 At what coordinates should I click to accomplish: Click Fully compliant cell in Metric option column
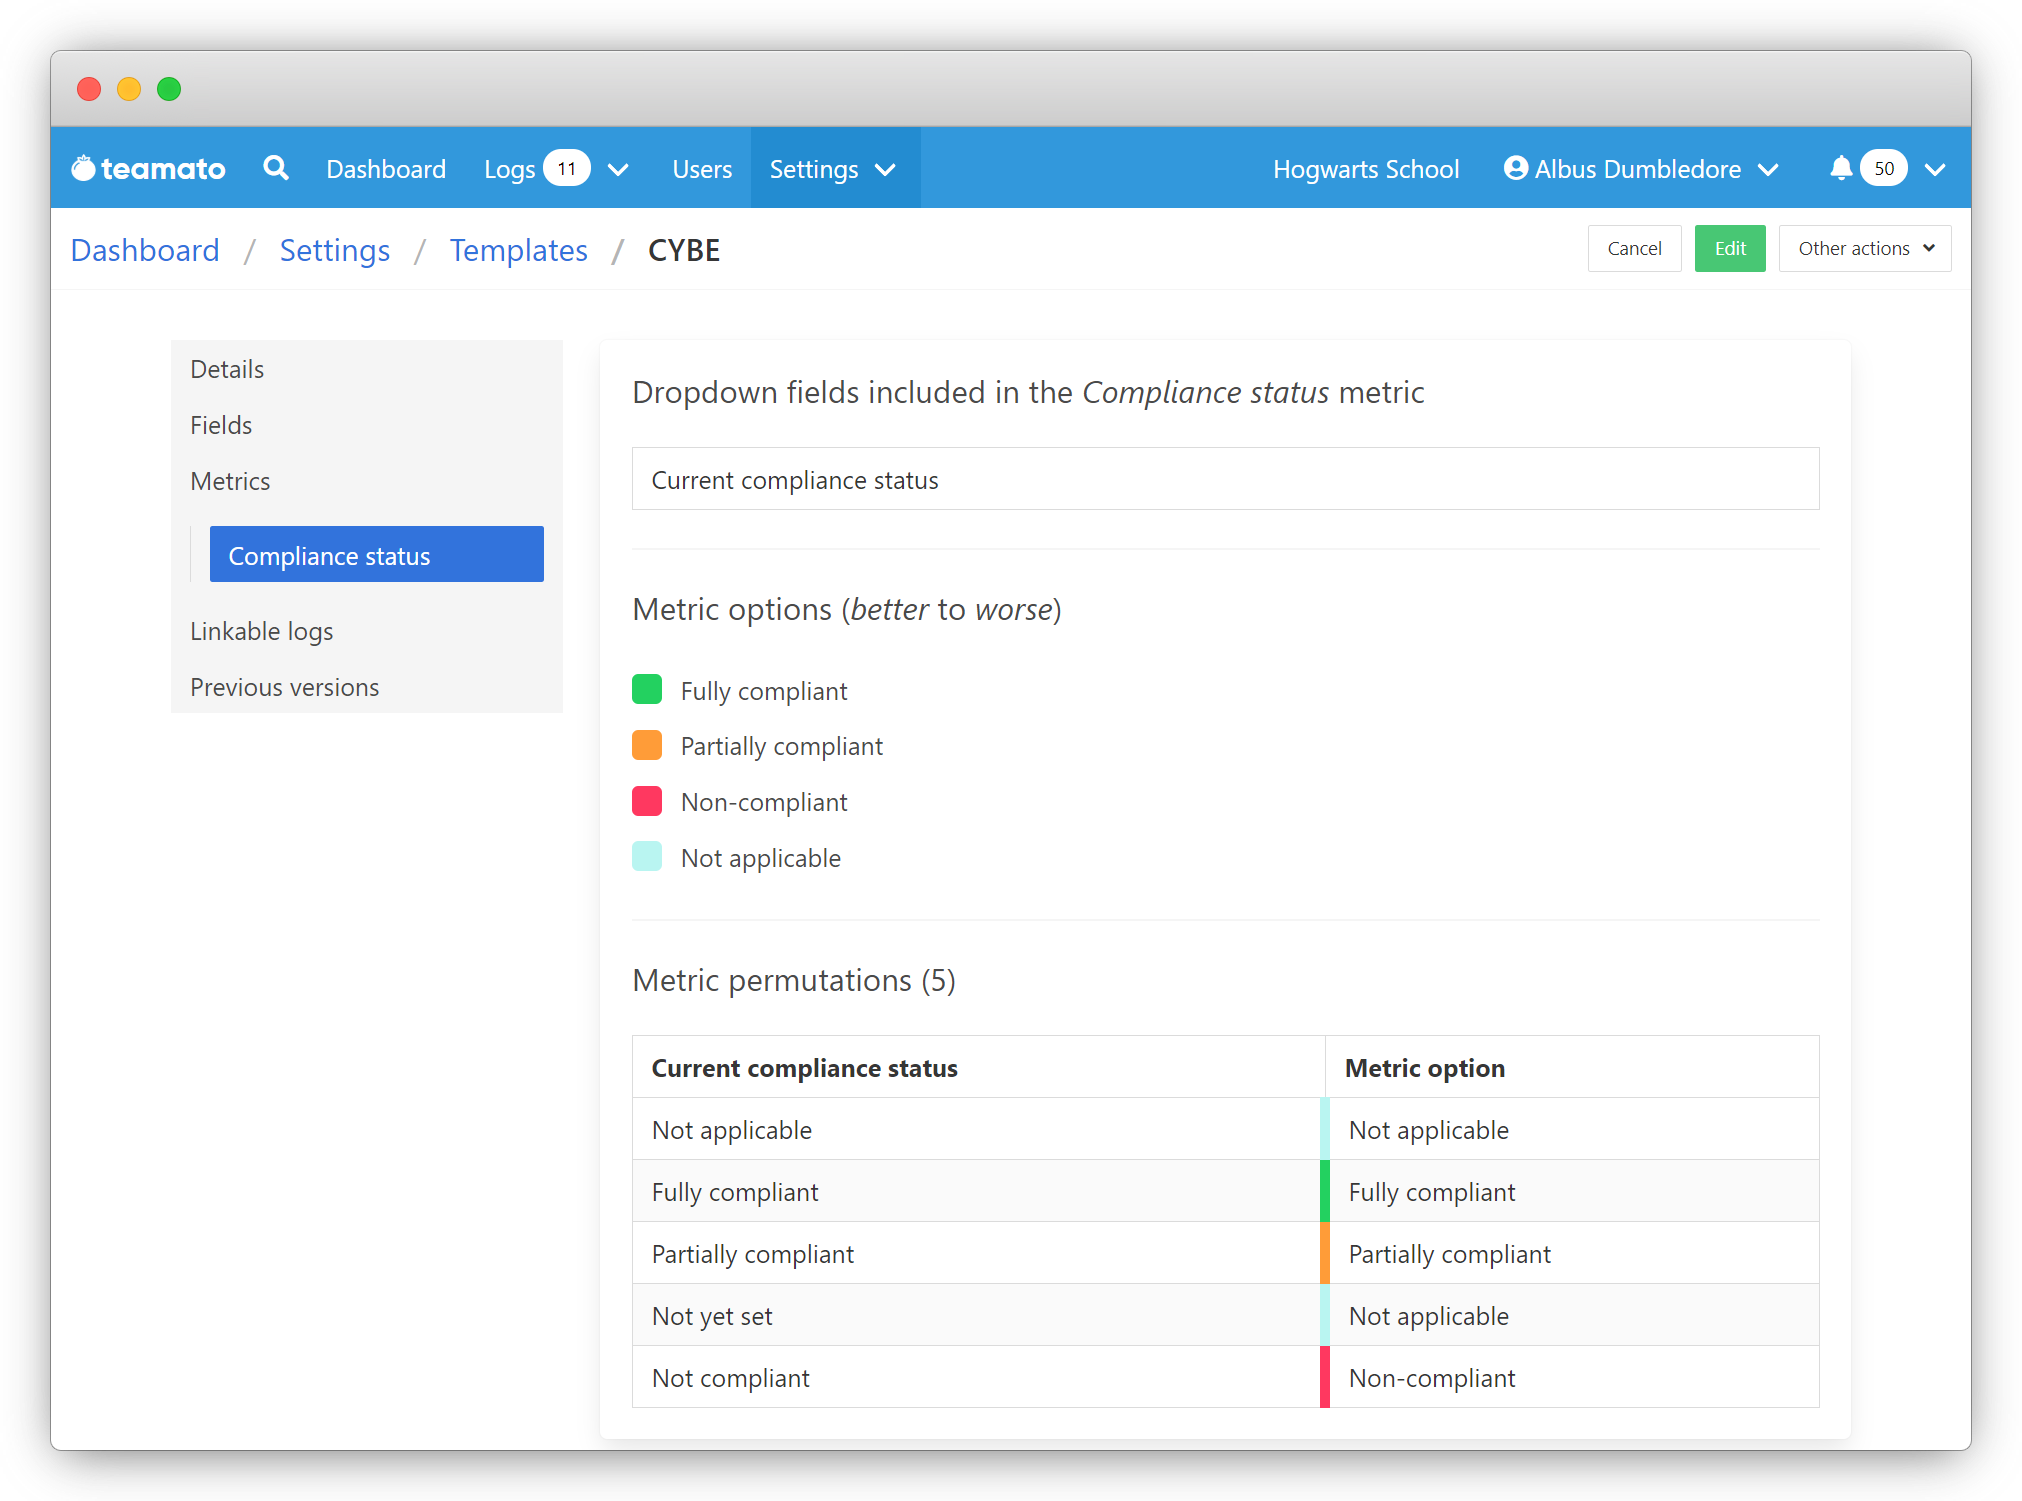pos(1572,1191)
